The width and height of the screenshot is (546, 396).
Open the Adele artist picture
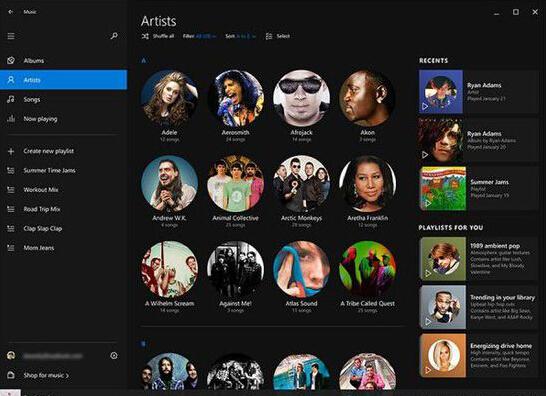click(x=170, y=98)
